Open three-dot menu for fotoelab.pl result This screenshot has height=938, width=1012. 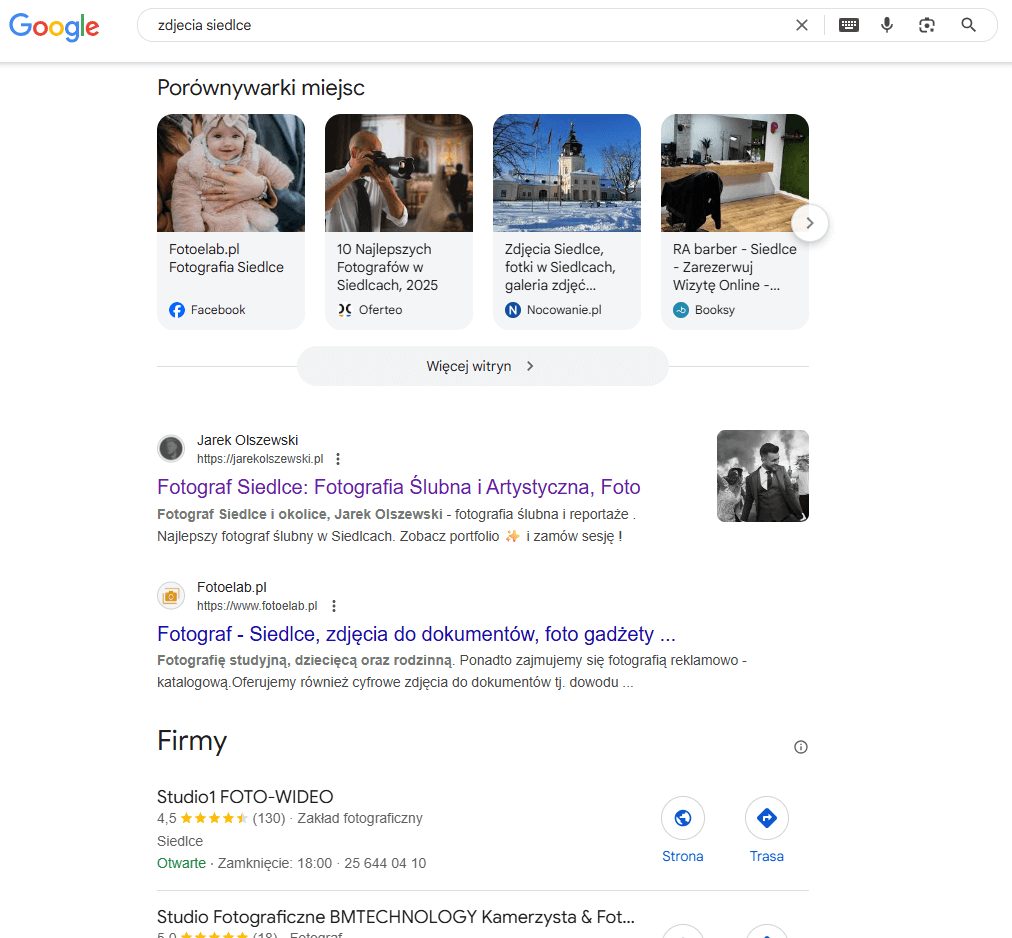click(x=334, y=606)
